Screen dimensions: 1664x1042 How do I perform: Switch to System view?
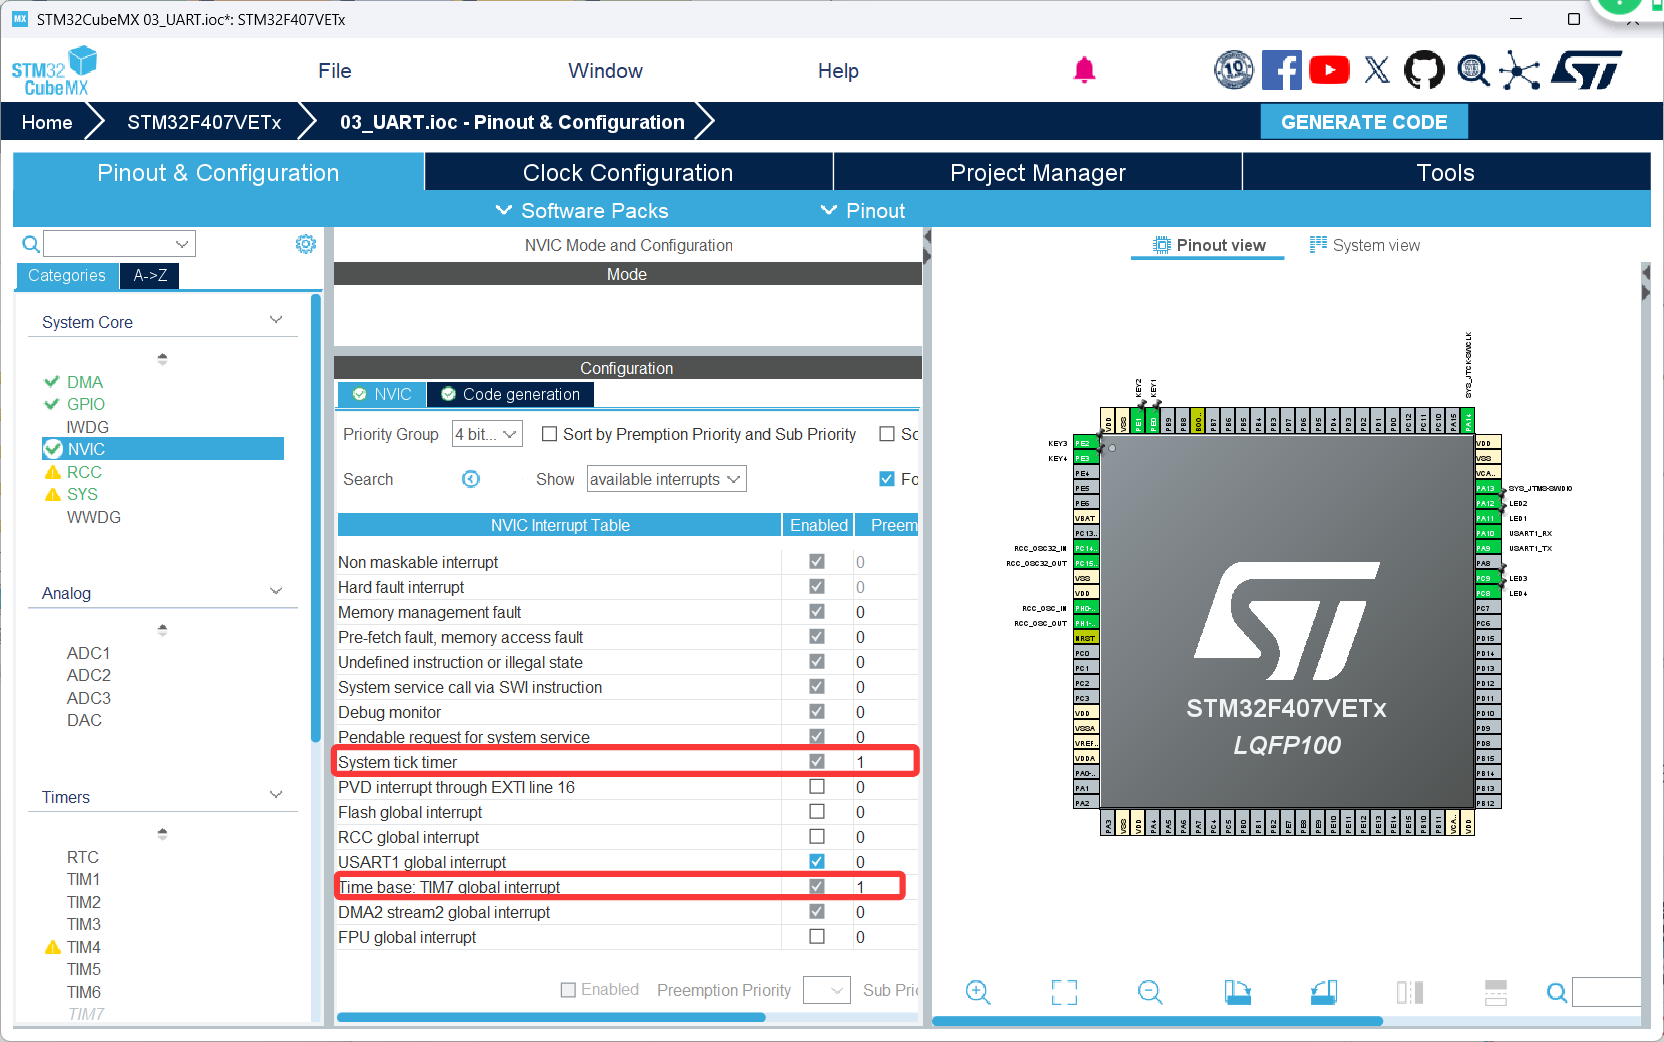coord(1364,245)
